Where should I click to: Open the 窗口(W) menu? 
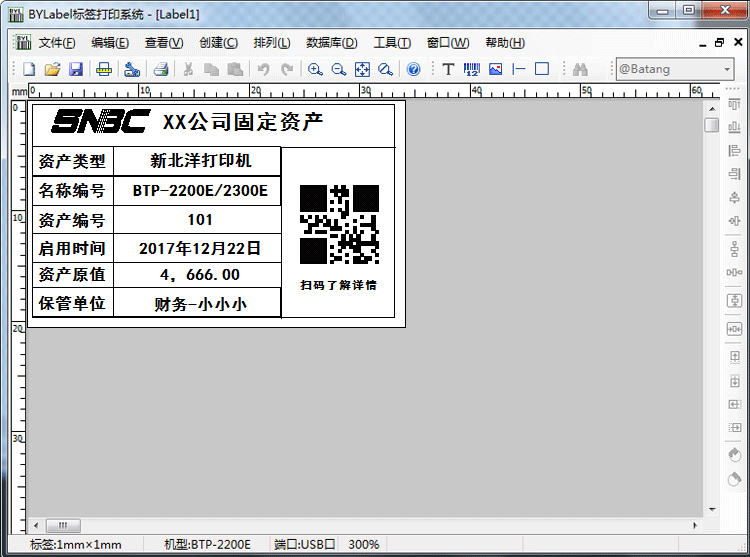click(448, 43)
